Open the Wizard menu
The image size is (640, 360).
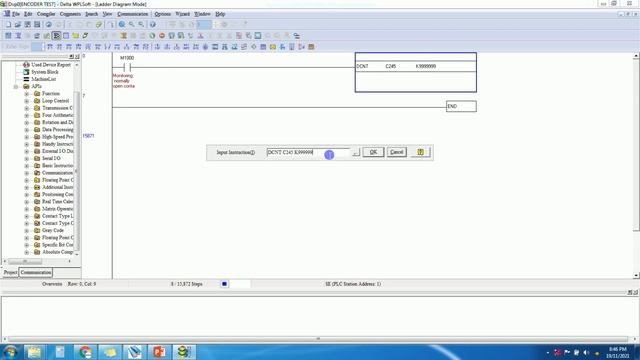pyautogui.click(x=182, y=14)
